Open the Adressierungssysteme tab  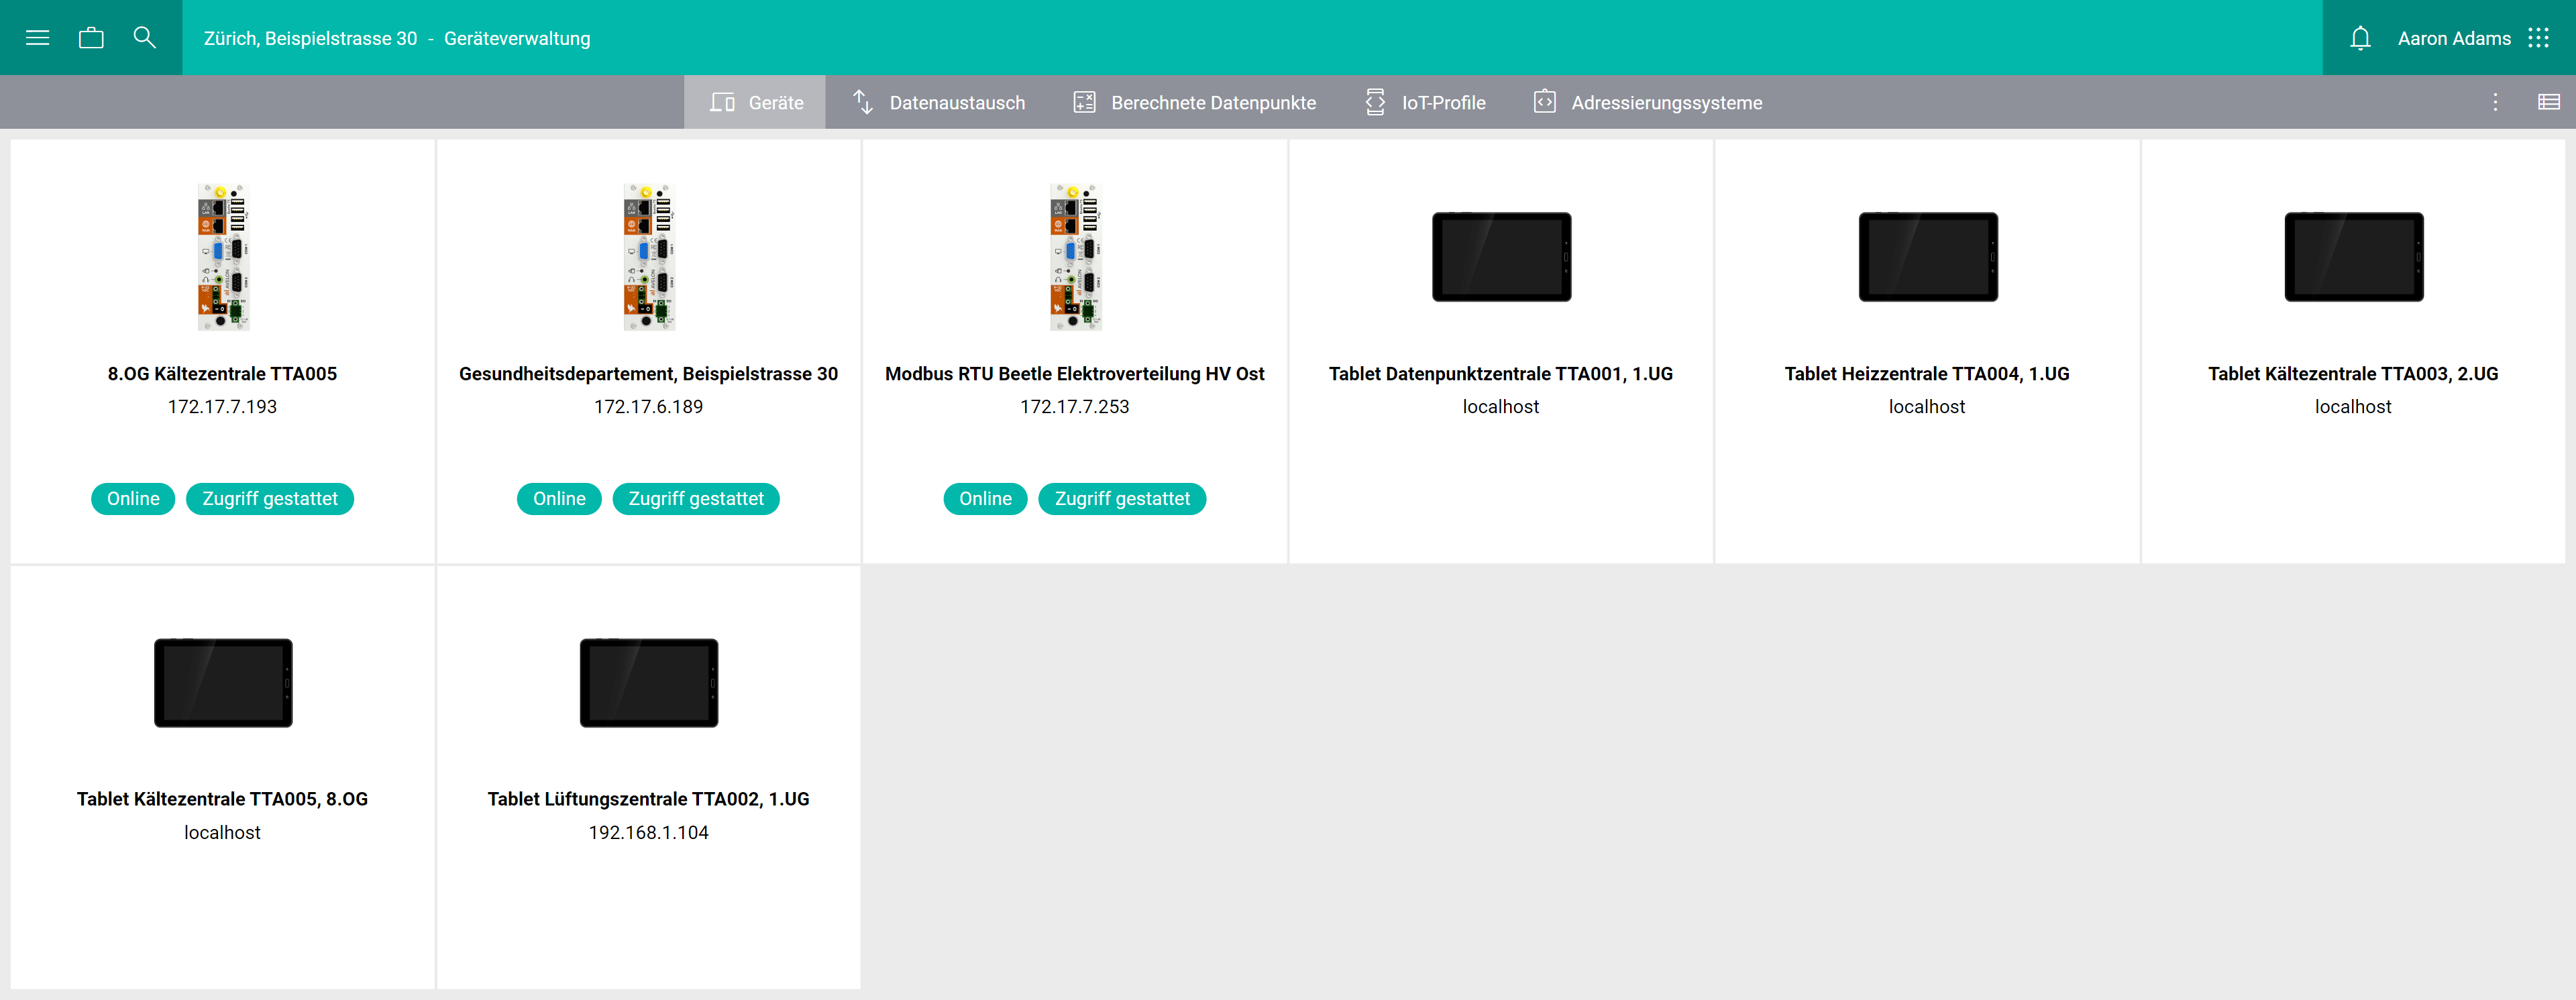[x=1647, y=102]
